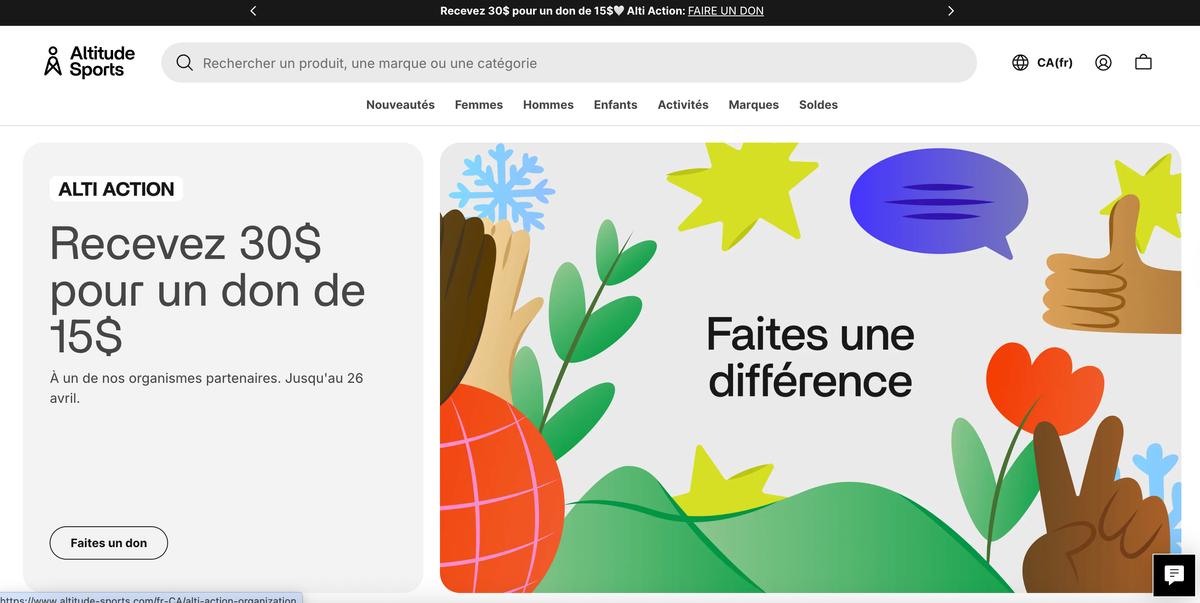Open the Femmes menu

[478, 105]
